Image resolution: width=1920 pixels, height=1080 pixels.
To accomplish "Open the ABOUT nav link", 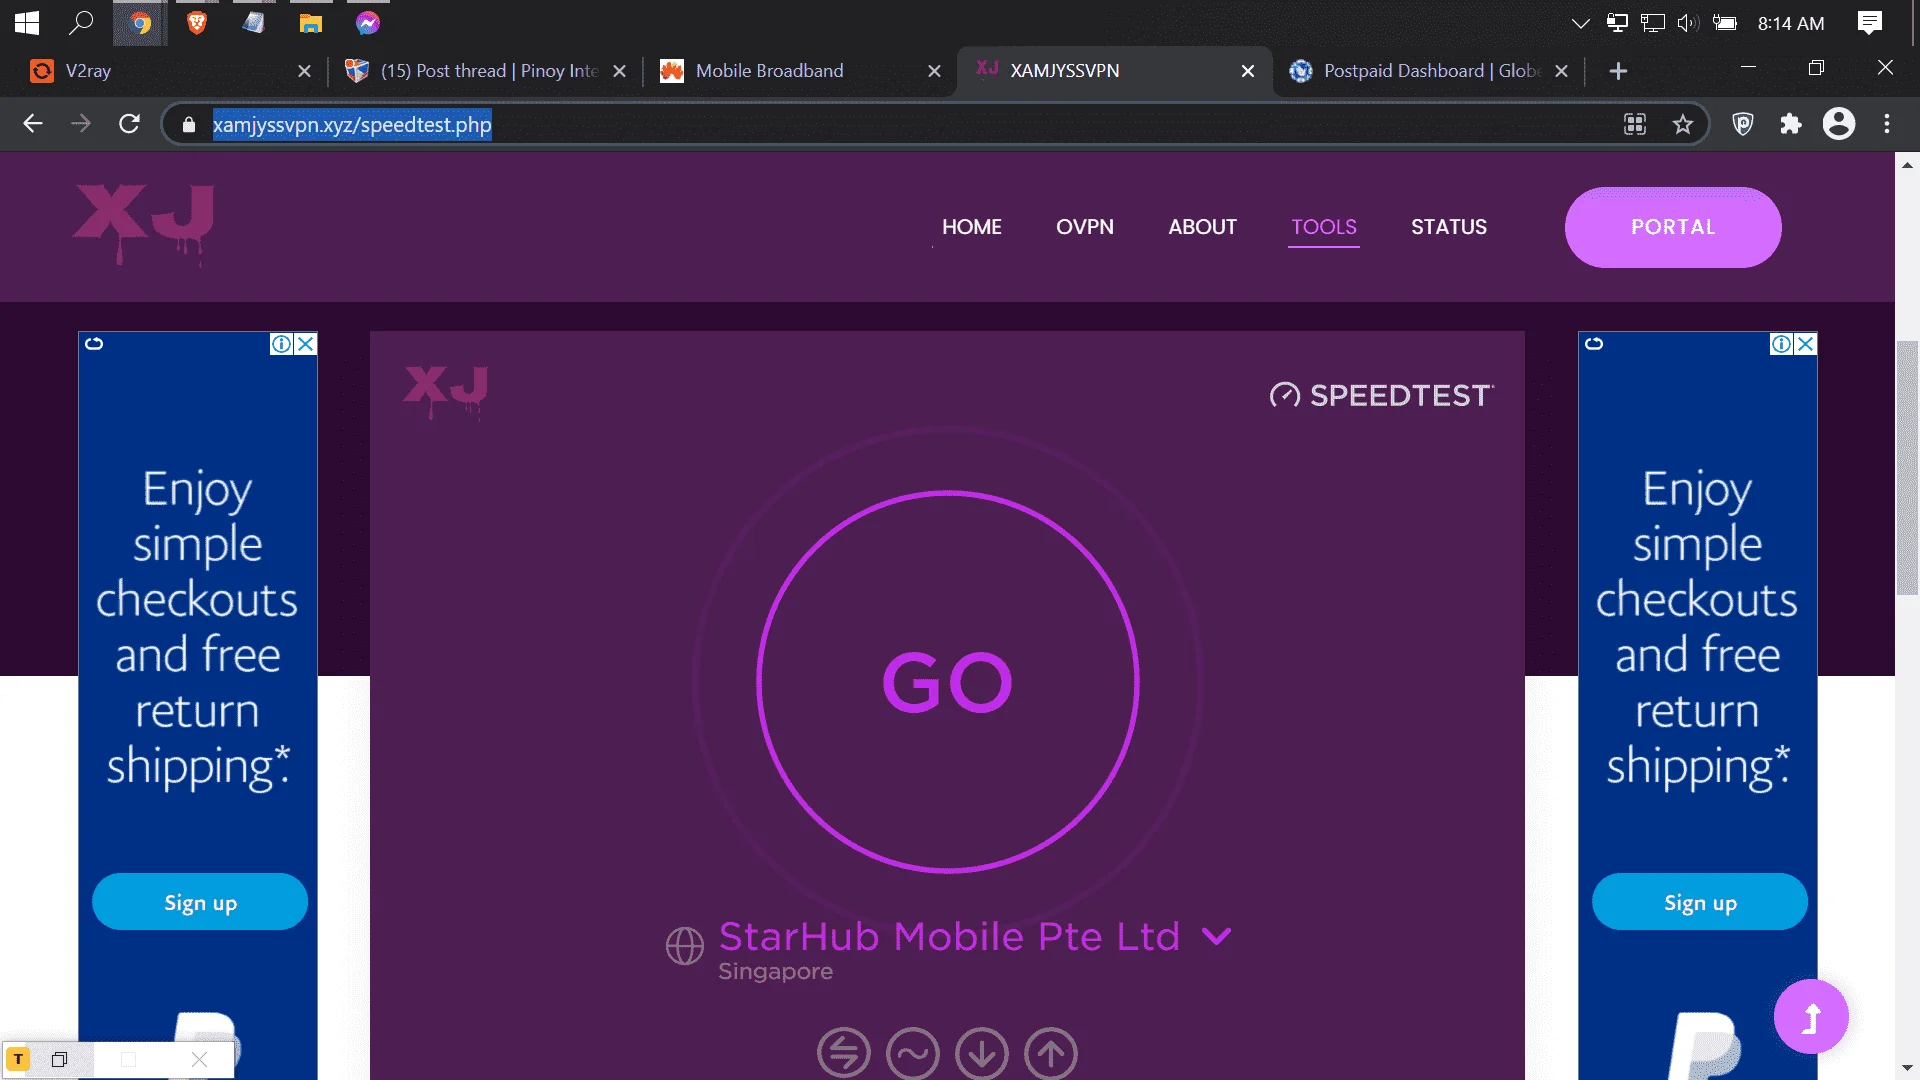I will 1202,227.
